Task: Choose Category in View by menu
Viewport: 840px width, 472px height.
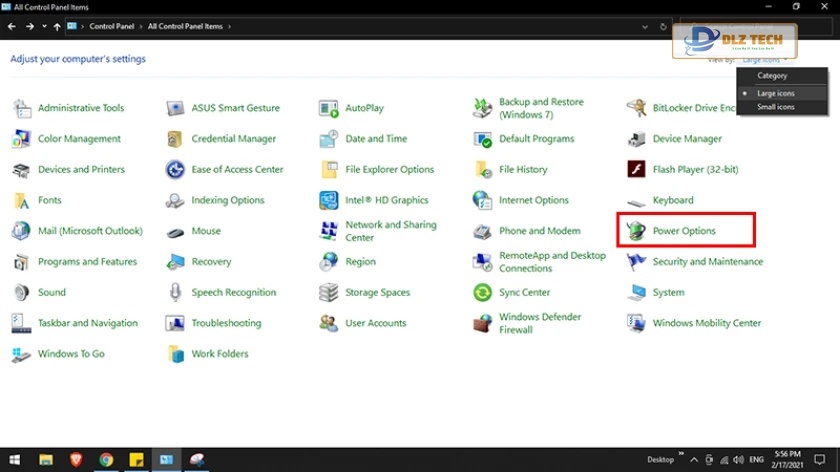Action: (771, 76)
